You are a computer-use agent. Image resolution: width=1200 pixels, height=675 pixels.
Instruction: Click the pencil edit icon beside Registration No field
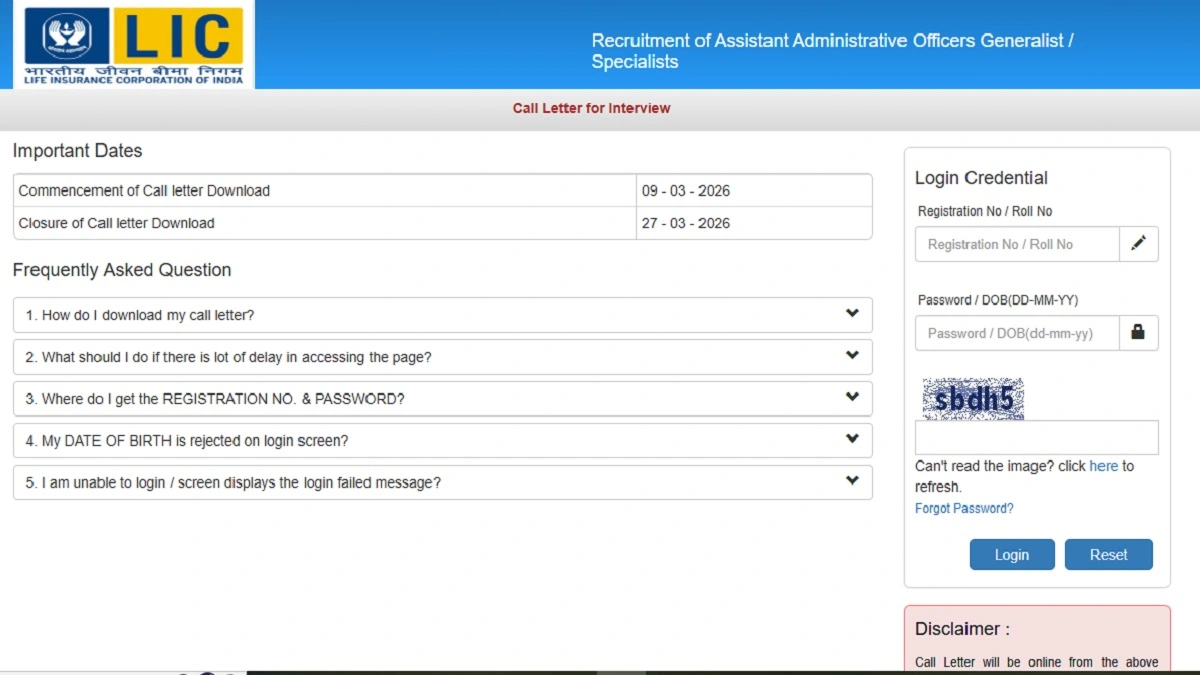pyautogui.click(x=1139, y=243)
